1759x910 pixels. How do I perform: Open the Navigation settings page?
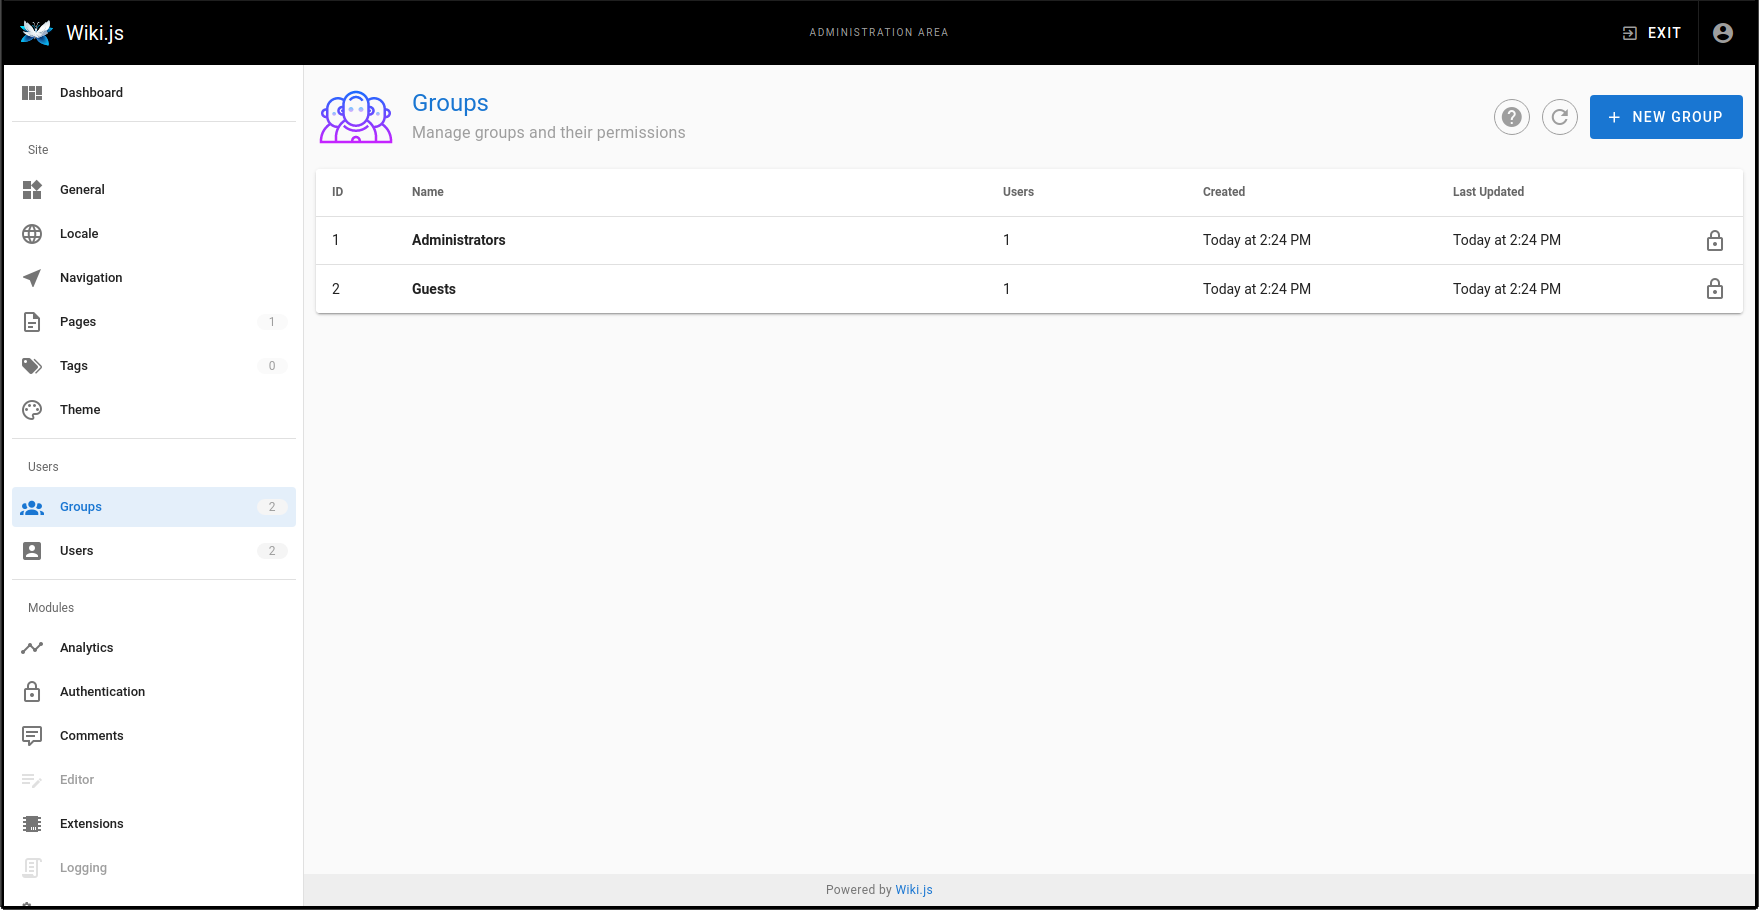[x=91, y=278]
